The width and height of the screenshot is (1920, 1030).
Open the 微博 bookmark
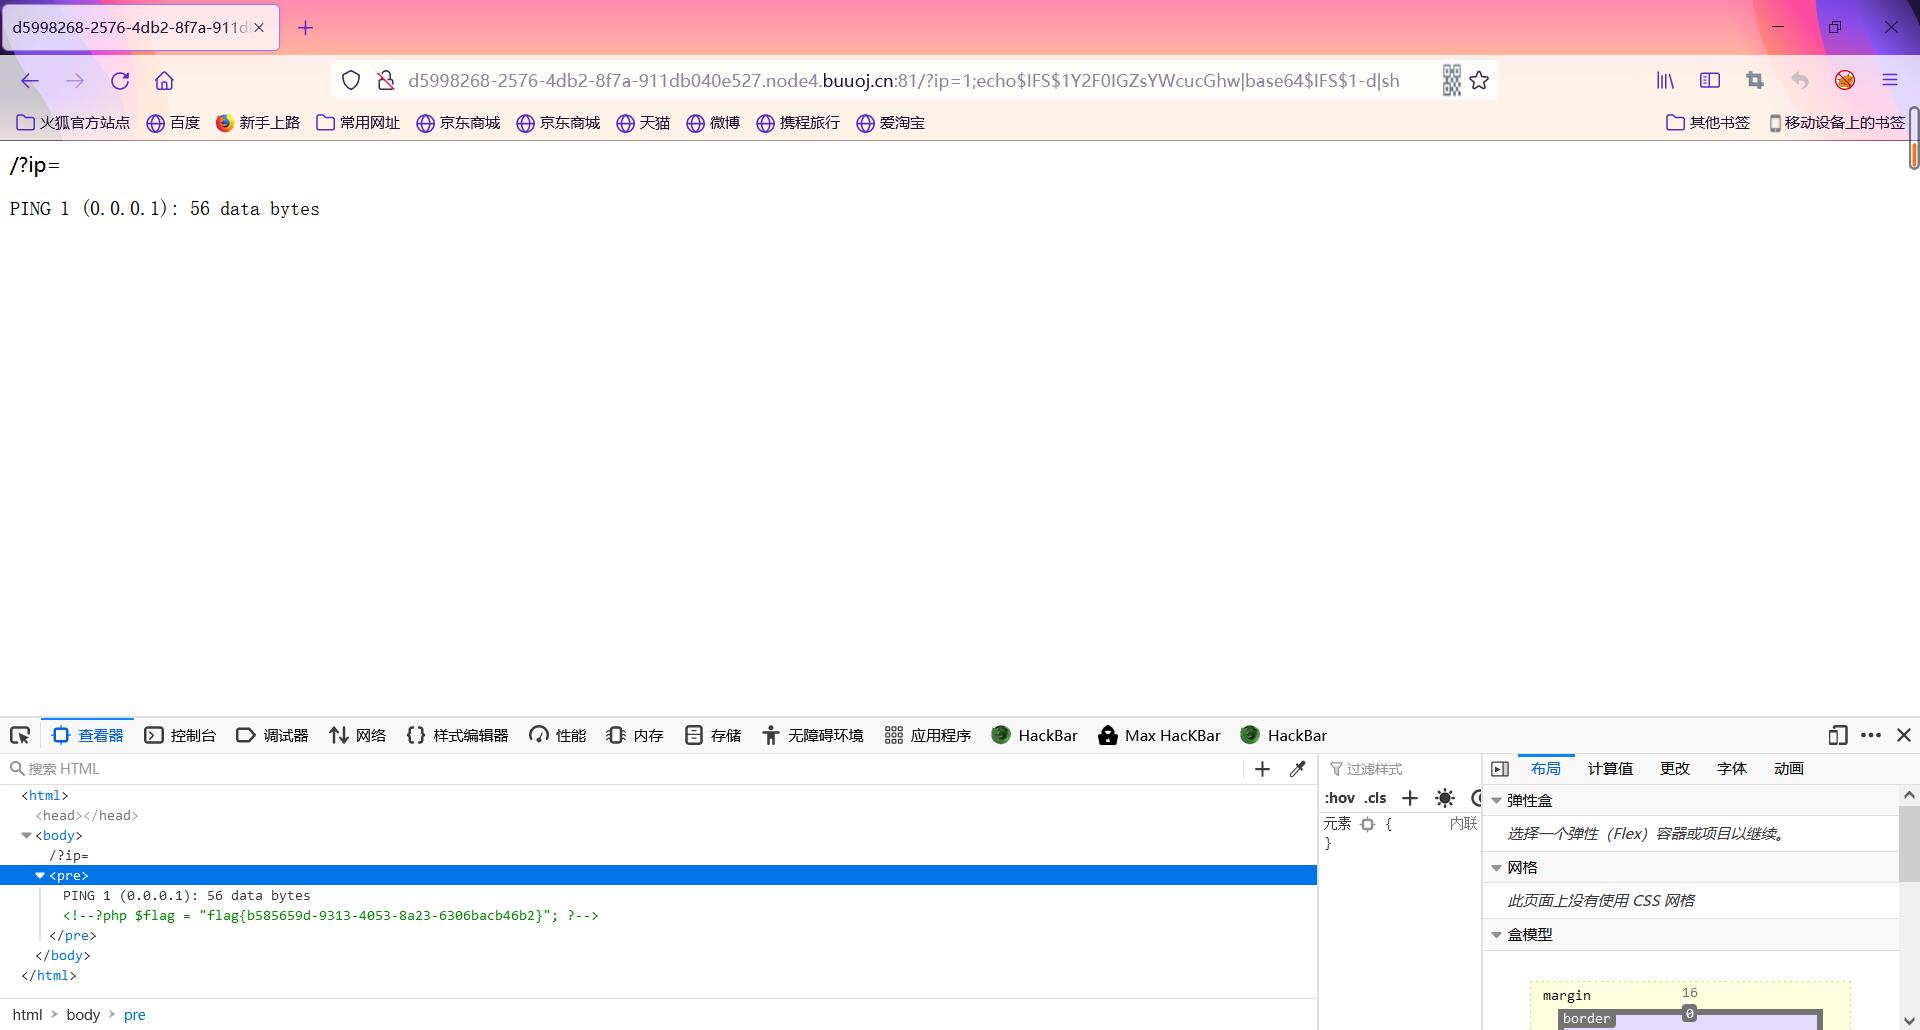[713, 123]
